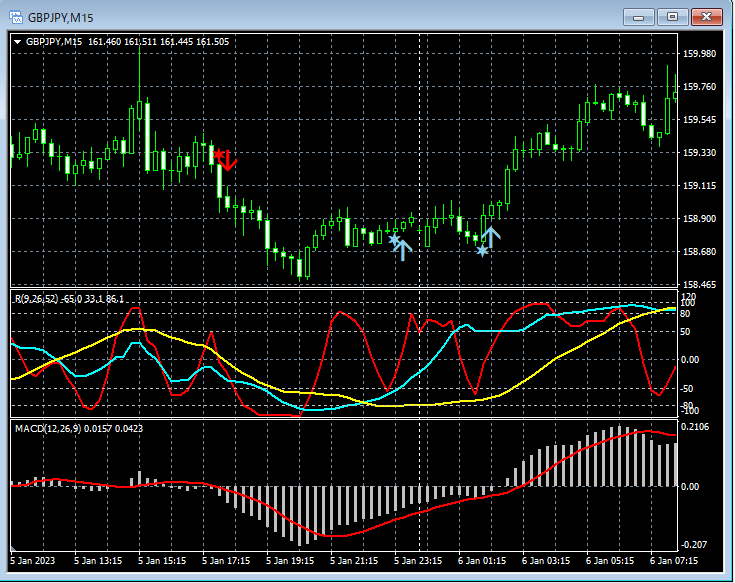Select the blue up arrow near 5 Jan 23:15
This screenshot has height=583, width=735.
pyautogui.click(x=403, y=250)
